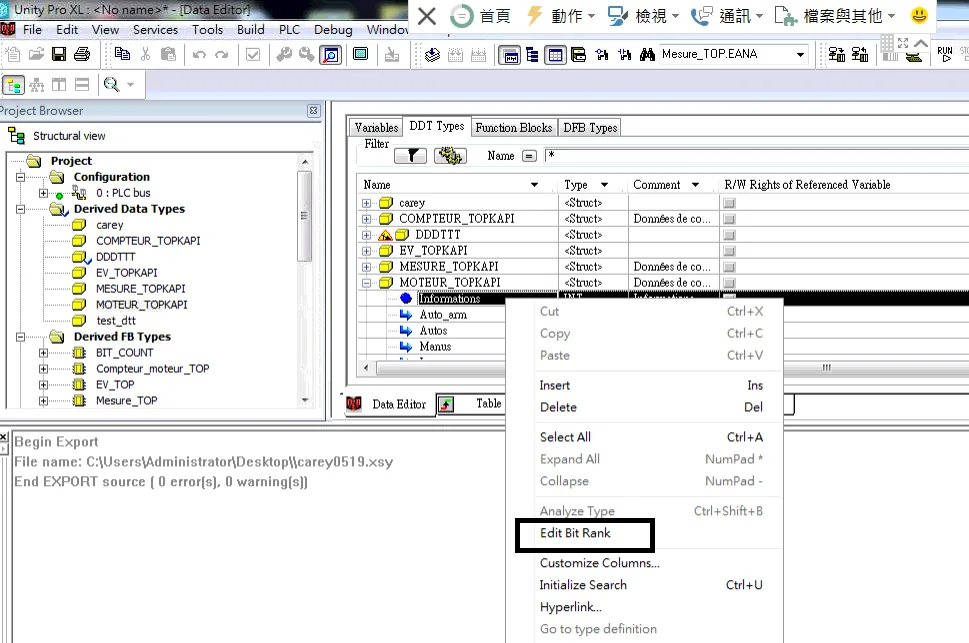Choose Customize Columns... from context menu

click(599, 563)
